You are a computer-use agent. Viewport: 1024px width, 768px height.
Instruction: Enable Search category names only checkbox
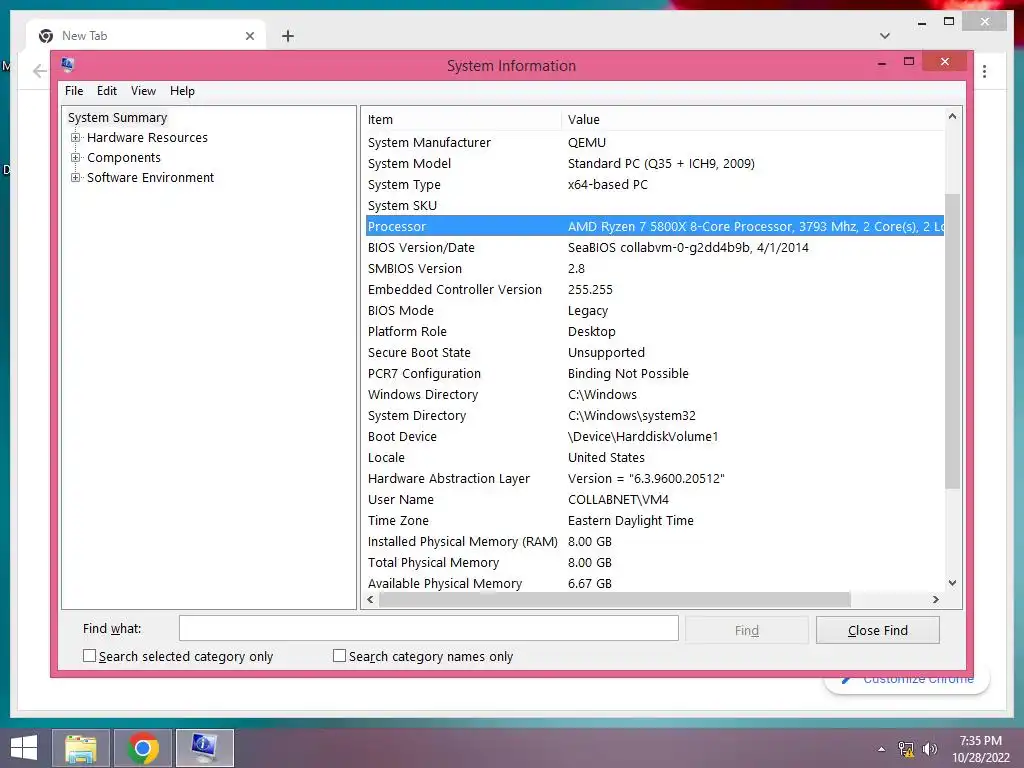[x=340, y=656]
